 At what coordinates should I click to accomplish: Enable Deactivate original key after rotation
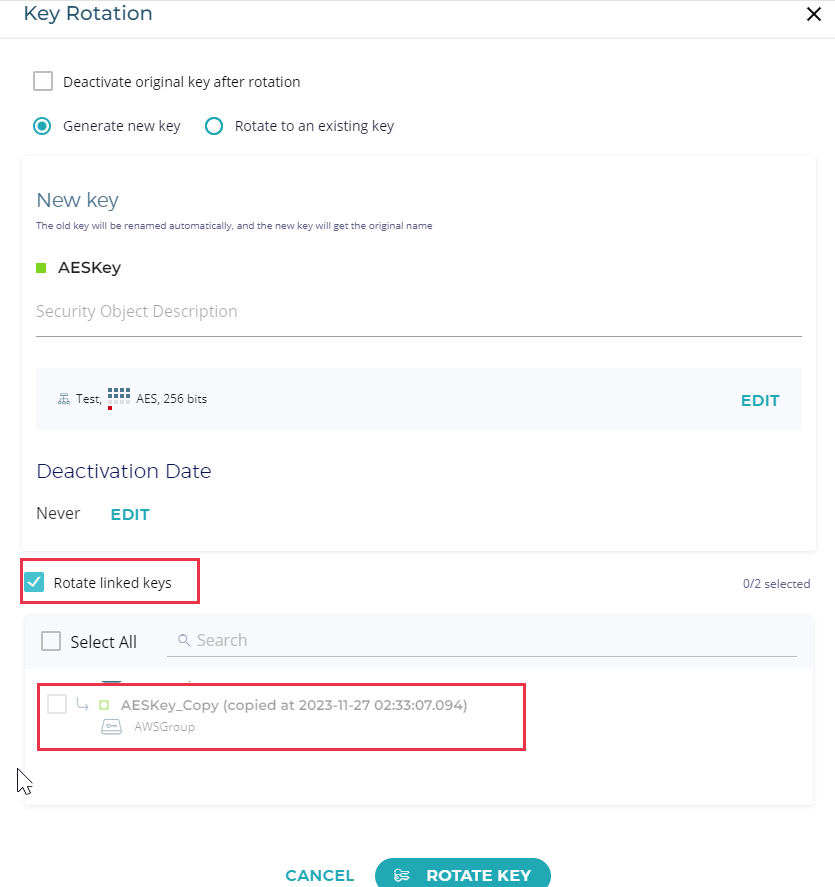tap(43, 82)
